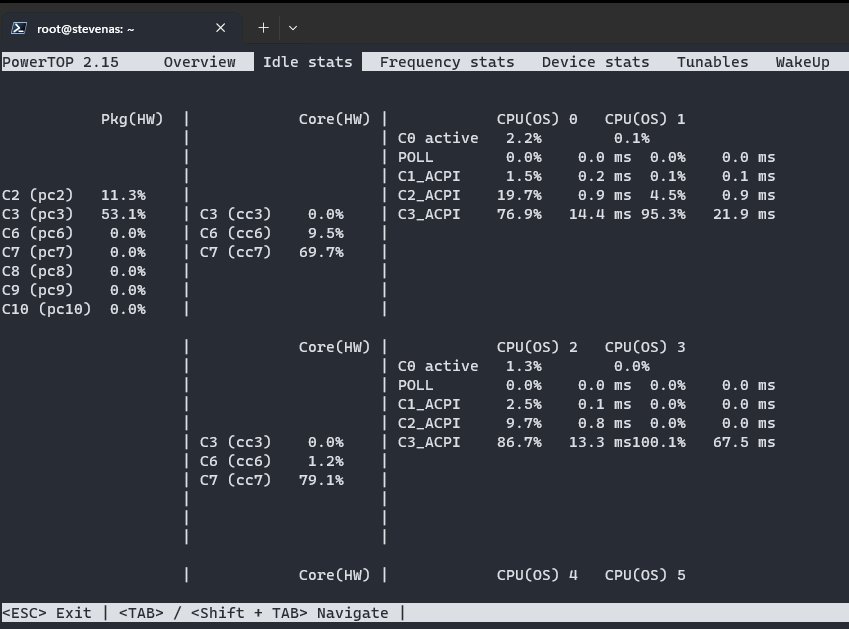
Task: Click the <ESC> Exit hint
Action: [47, 613]
